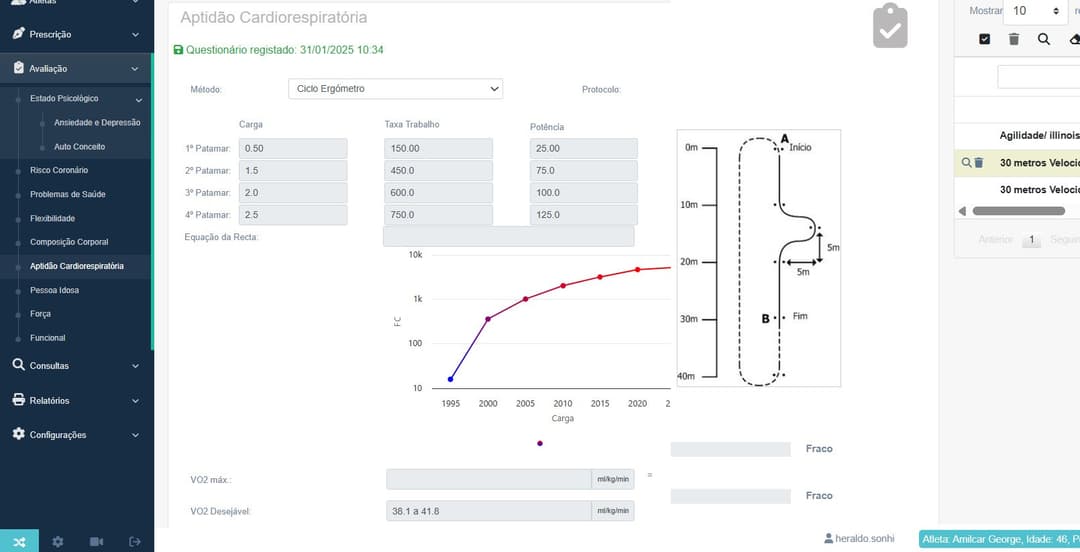
Task: Open the Método dropdown showing Ciclo Ergómetro
Action: pos(395,89)
